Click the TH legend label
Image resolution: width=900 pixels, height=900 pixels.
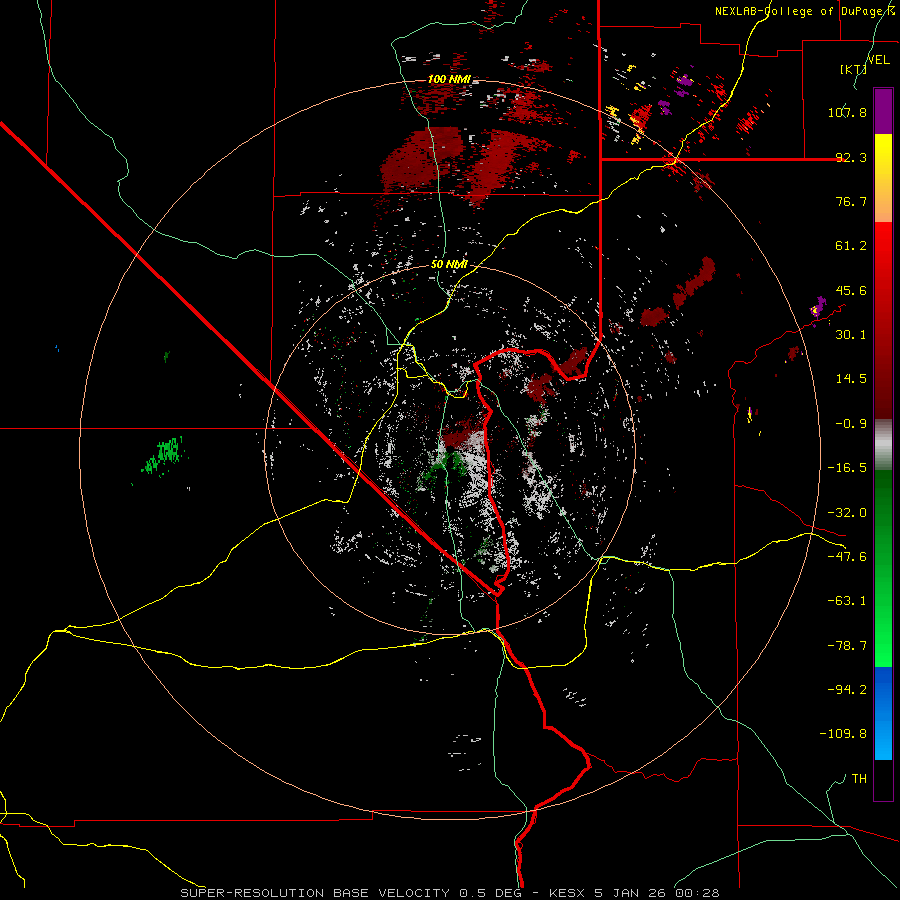(x=859, y=778)
